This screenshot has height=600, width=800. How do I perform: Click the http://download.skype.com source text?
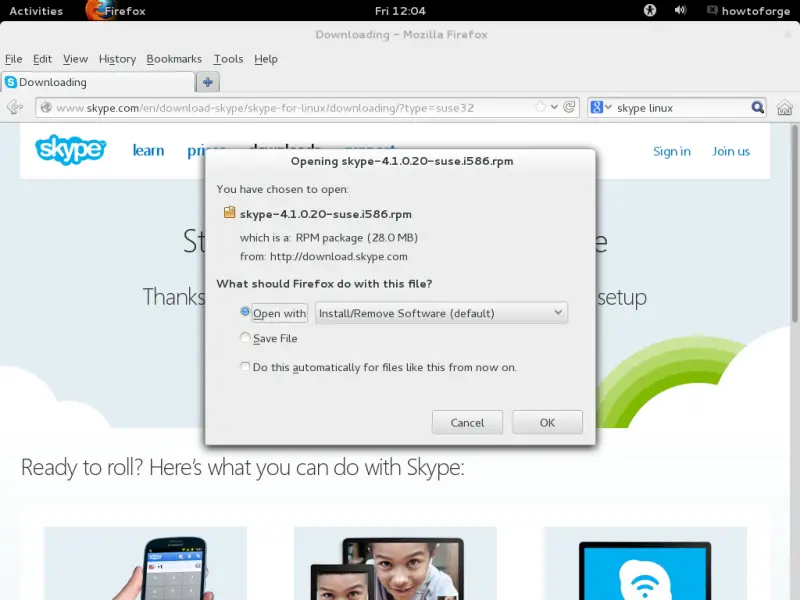click(x=339, y=257)
